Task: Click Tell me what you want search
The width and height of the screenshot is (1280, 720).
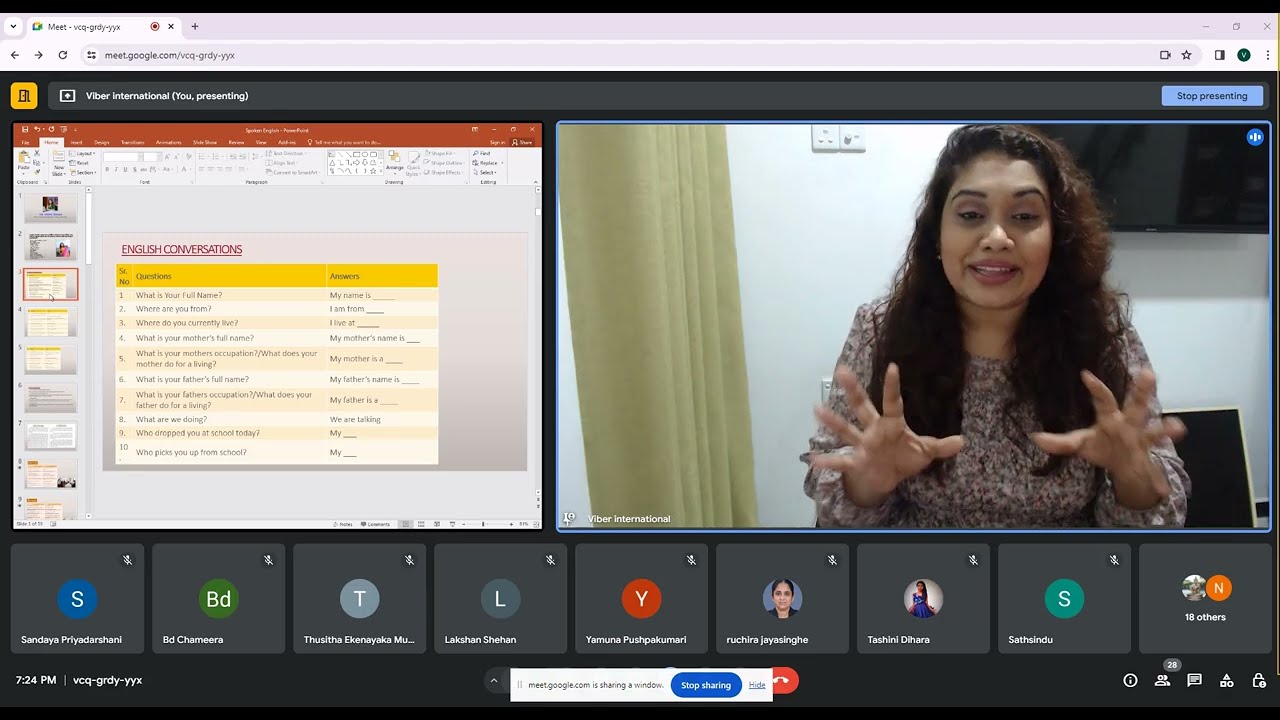Action: [x=345, y=142]
